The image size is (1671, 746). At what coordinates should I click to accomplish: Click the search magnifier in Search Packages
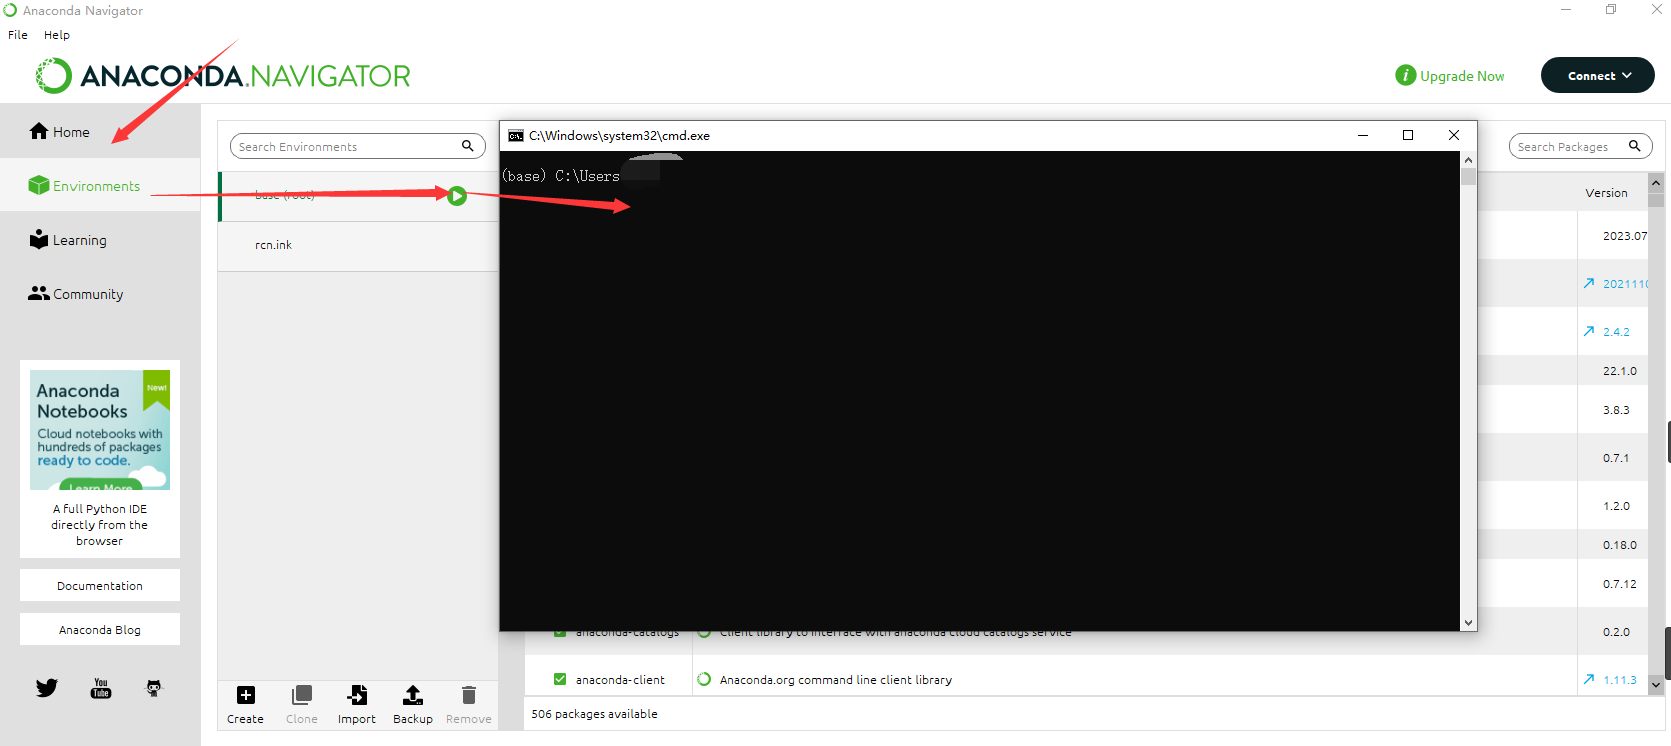[1635, 146]
